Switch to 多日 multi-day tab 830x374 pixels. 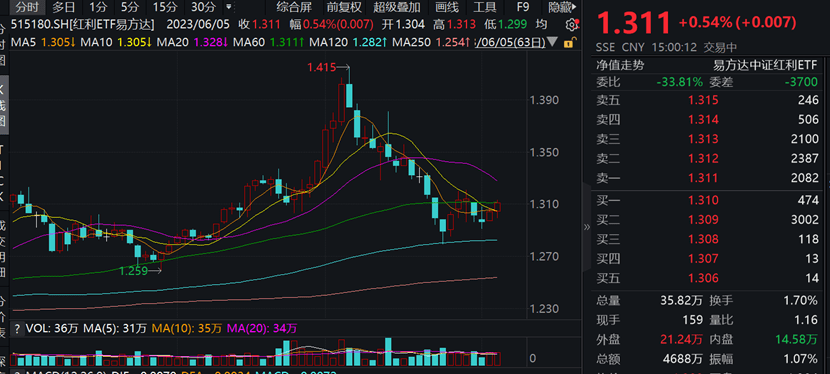click(64, 7)
